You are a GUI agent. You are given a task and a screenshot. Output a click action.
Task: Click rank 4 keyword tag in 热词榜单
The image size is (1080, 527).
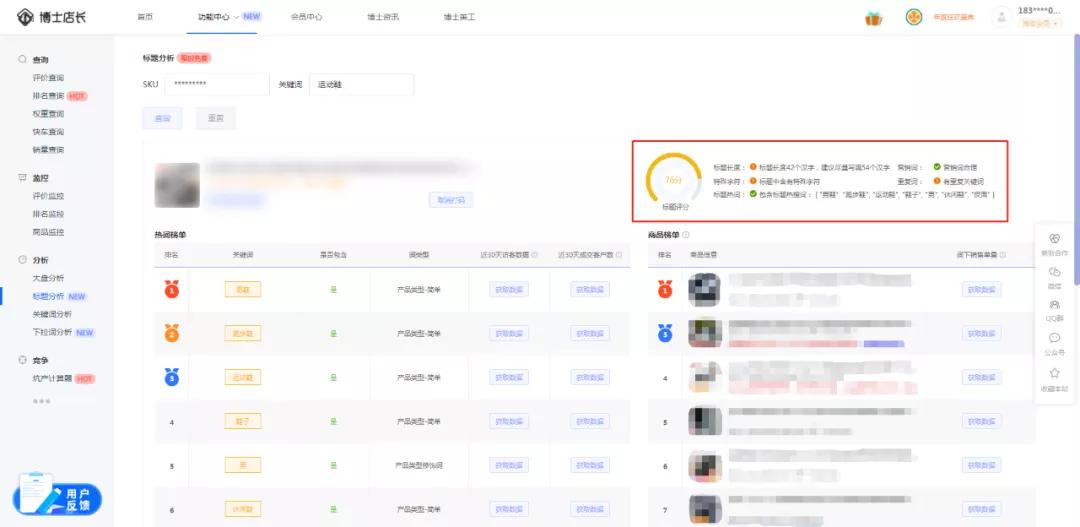tap(242, 421)
